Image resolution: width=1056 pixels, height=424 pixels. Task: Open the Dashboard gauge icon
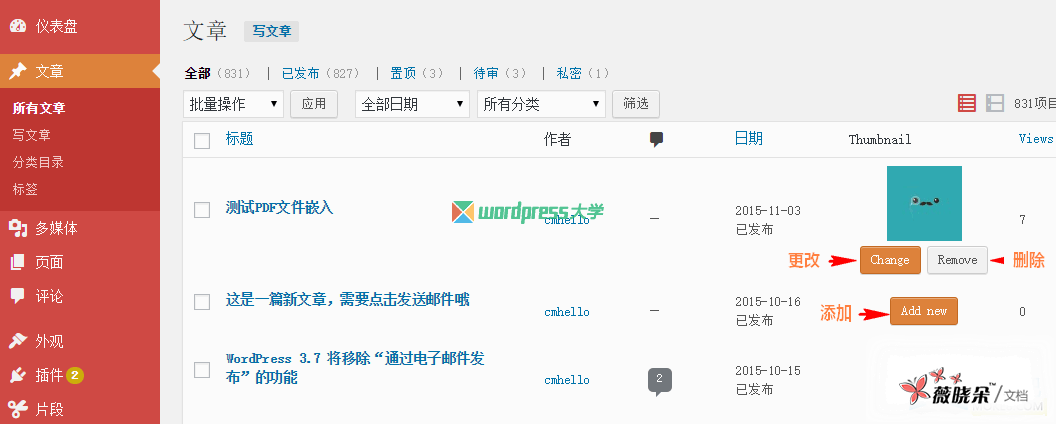click(x=18, y=26)
